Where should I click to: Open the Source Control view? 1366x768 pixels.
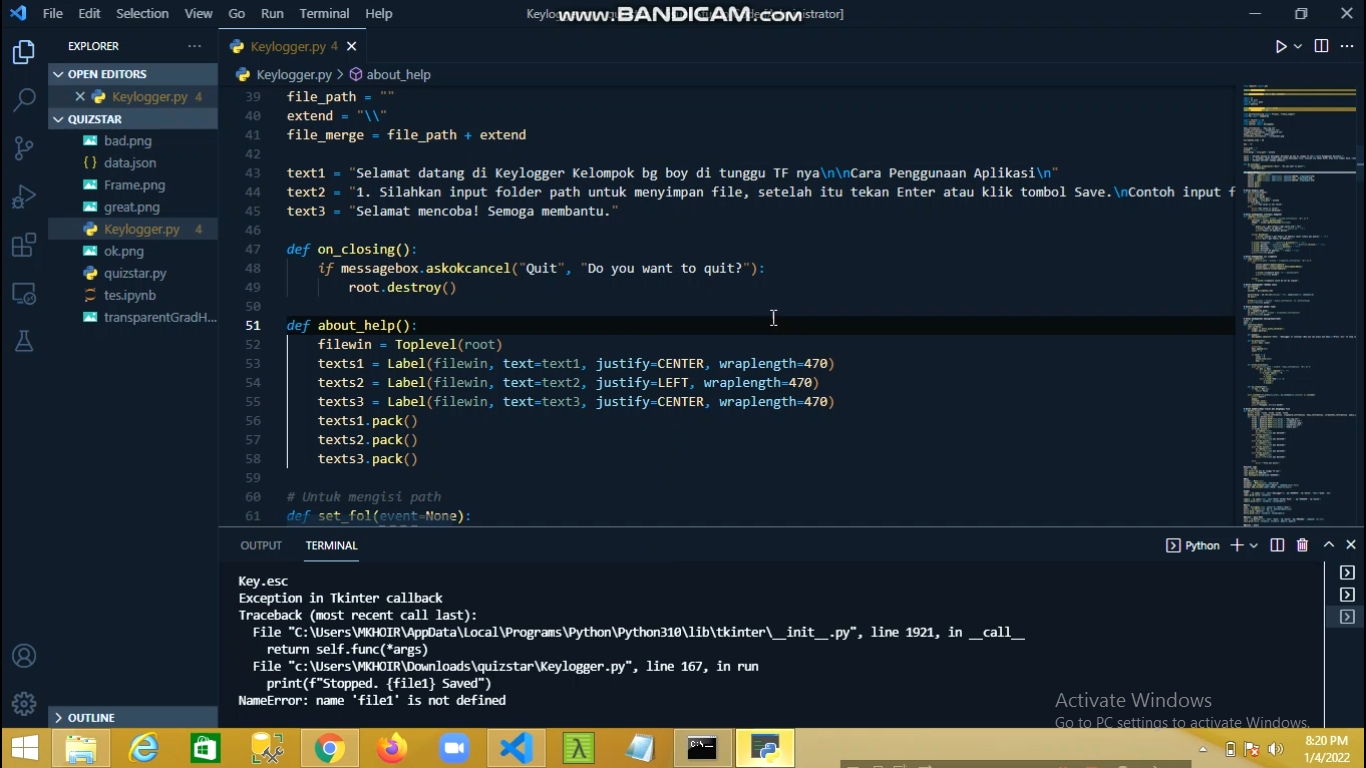(24, 148)
